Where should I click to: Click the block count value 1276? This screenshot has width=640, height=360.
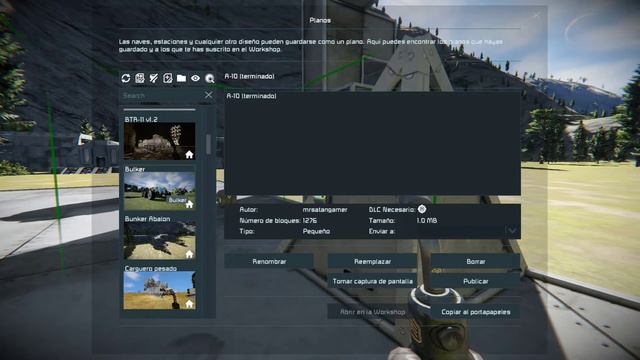[309, 220]
